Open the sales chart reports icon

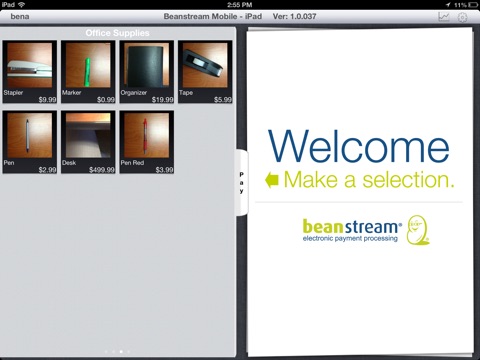tap(444, 17)
